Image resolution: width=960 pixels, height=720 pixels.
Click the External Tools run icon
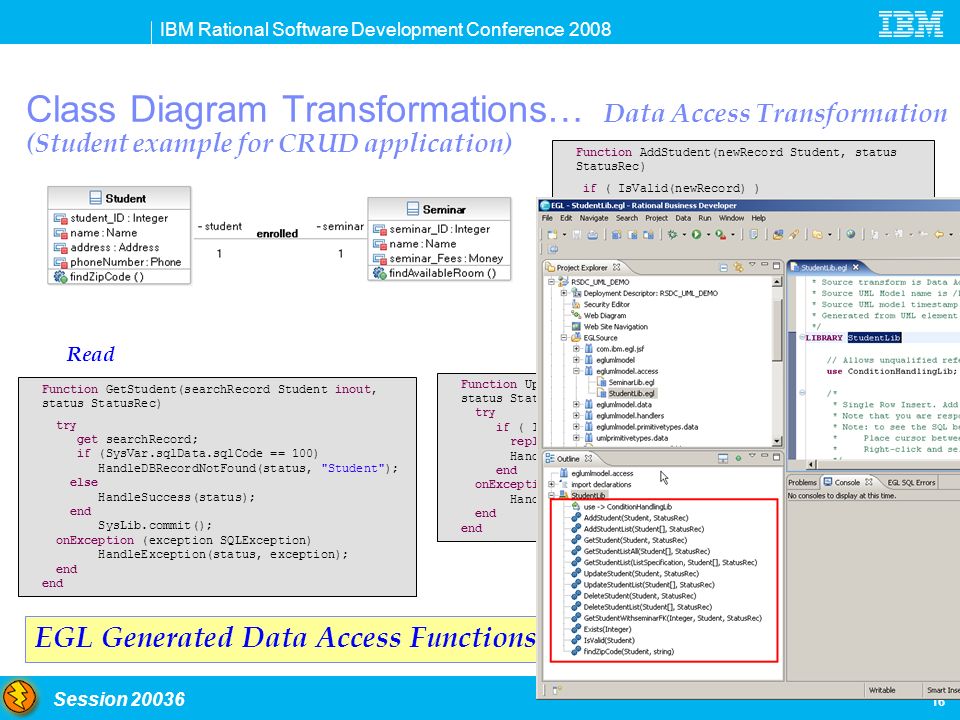pos(721,234)
